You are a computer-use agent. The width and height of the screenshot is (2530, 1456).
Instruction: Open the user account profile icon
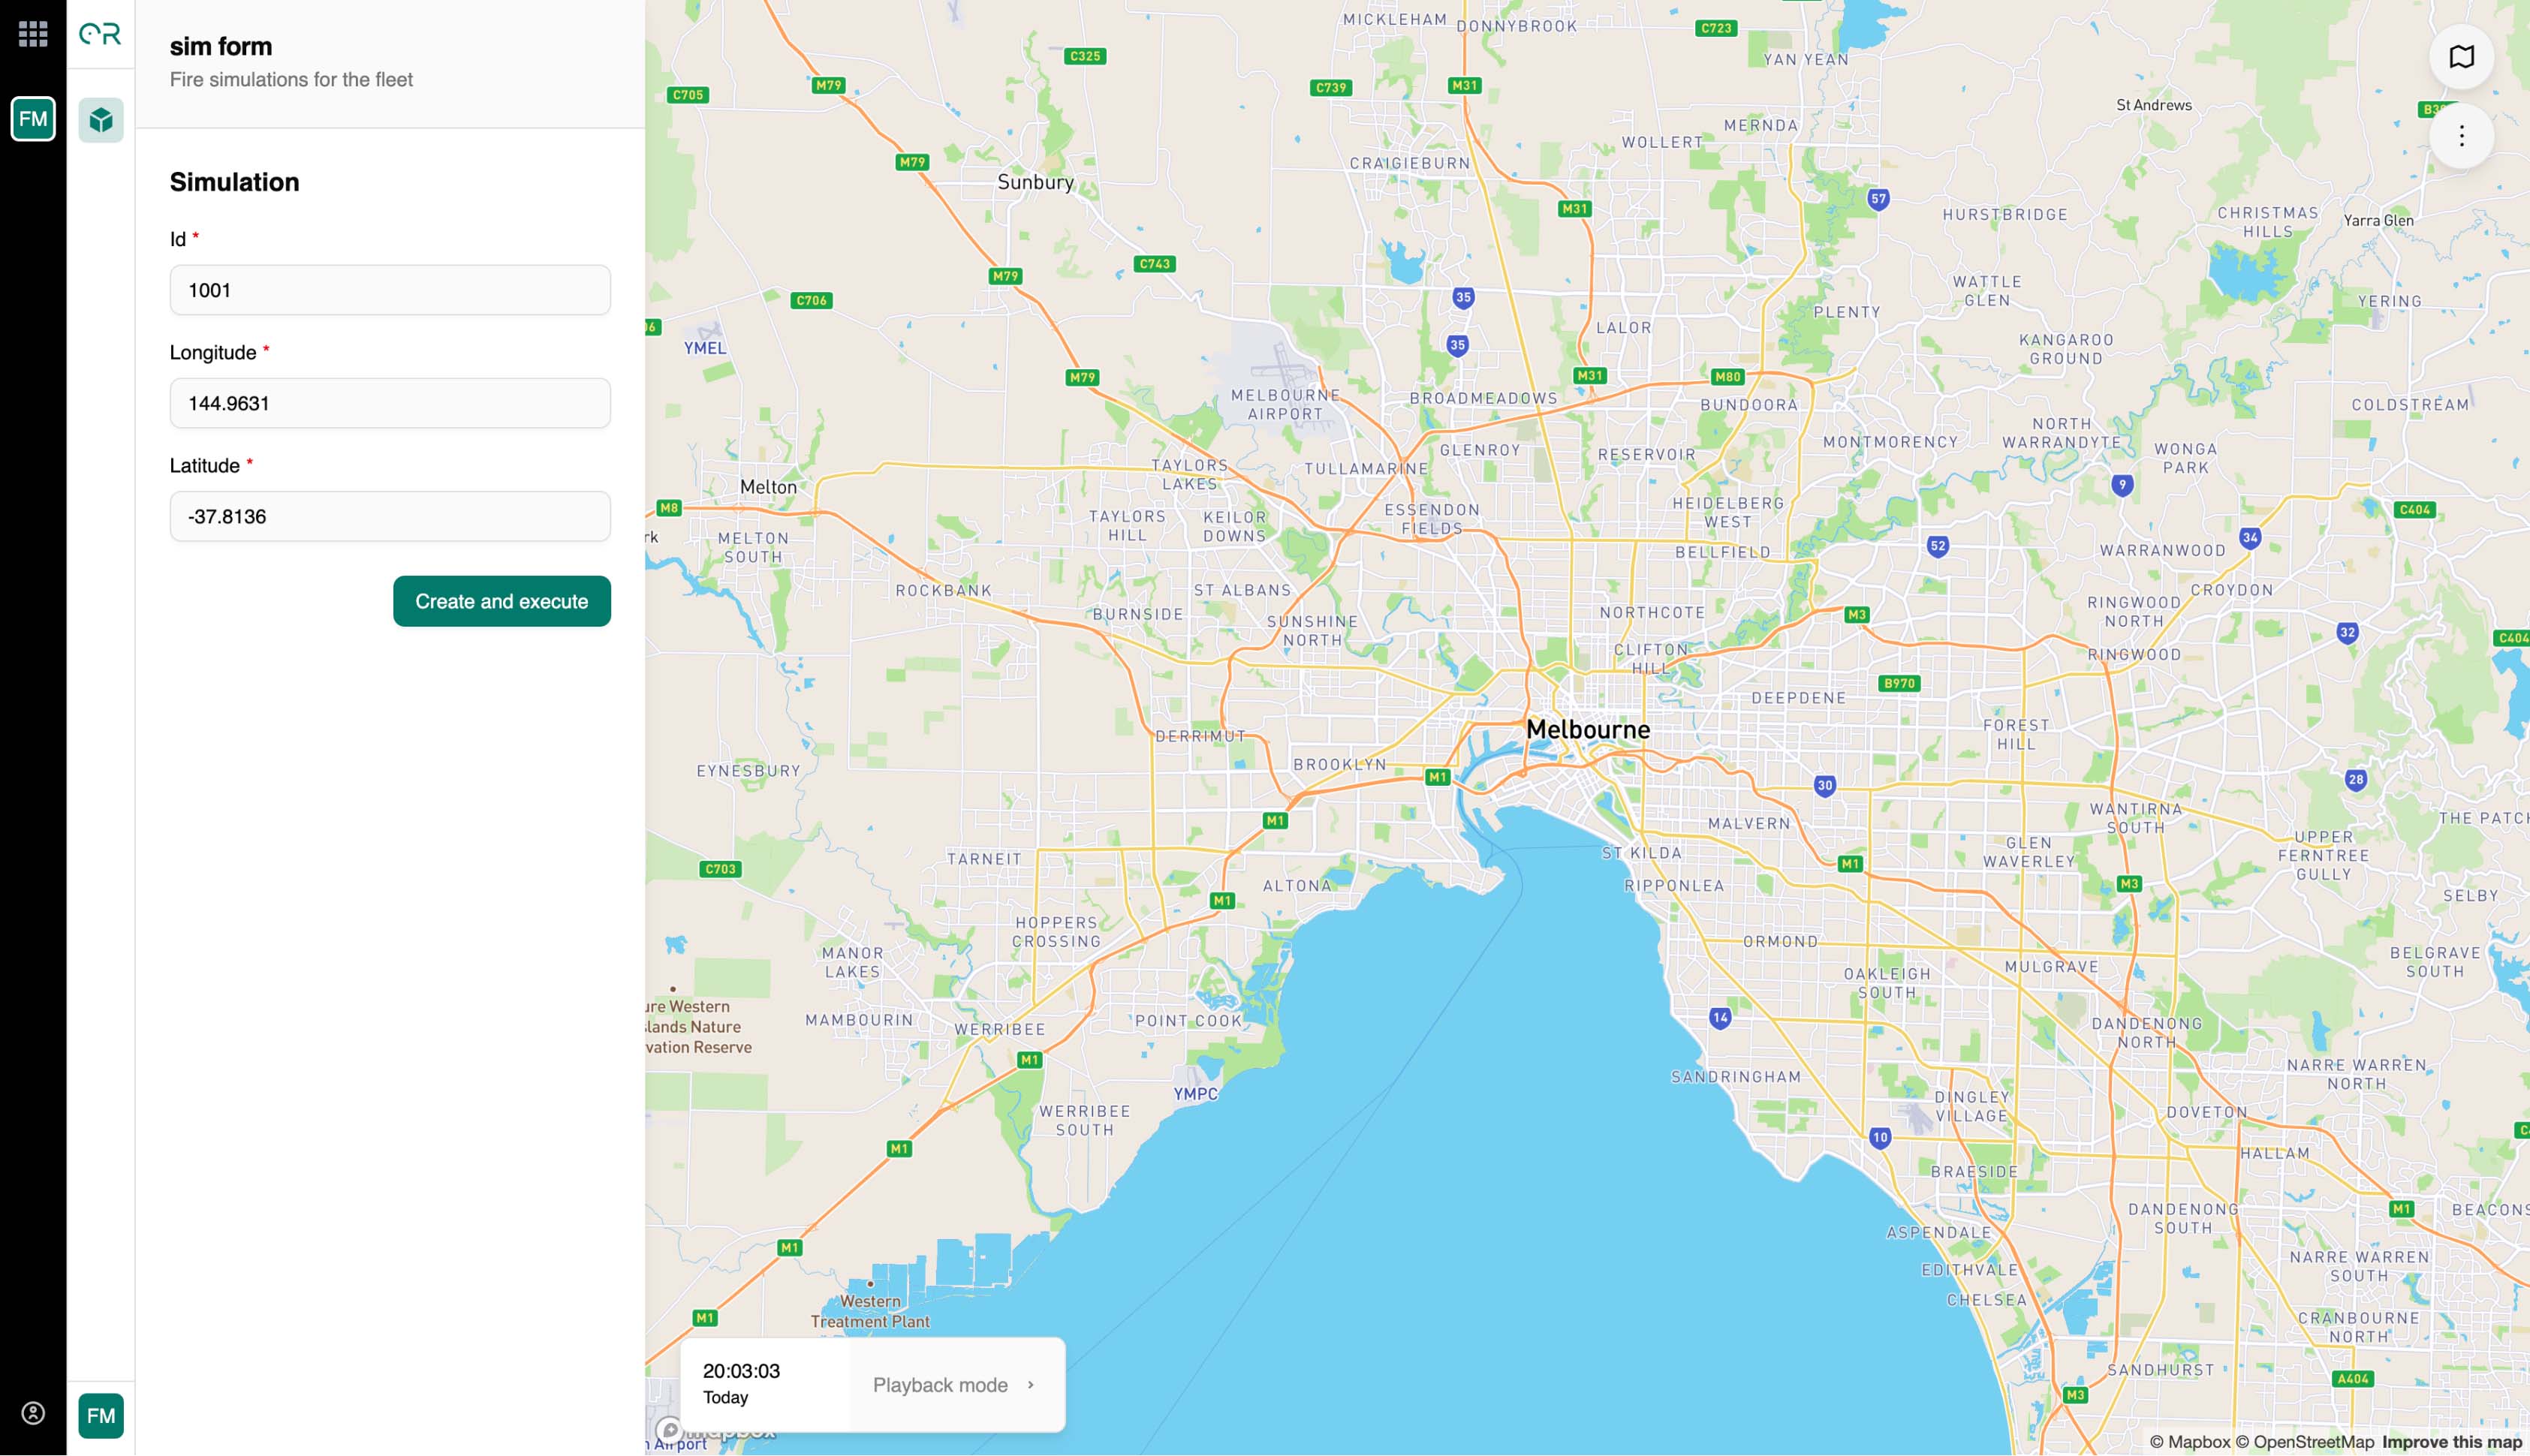pos(33,1413)
